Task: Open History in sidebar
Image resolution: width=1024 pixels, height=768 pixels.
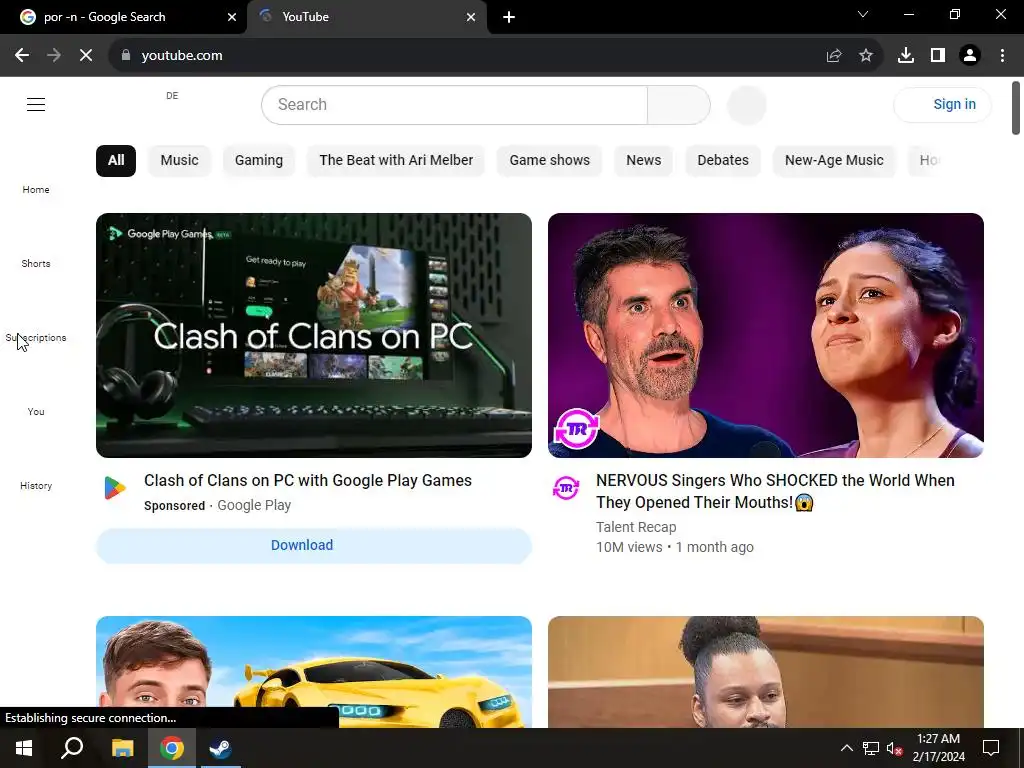Action: (36, 486)
